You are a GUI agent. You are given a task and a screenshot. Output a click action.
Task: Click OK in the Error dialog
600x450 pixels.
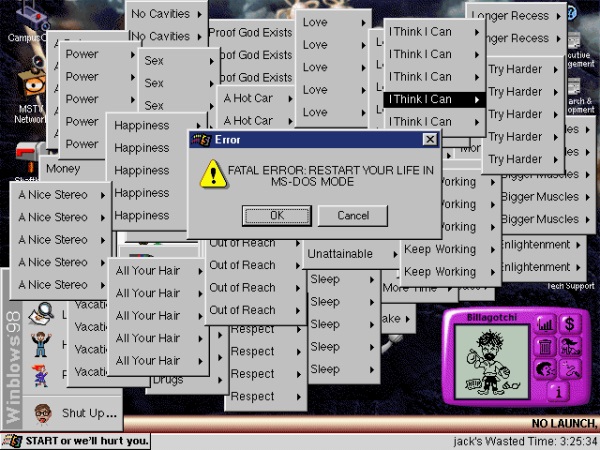pos(277,215)
